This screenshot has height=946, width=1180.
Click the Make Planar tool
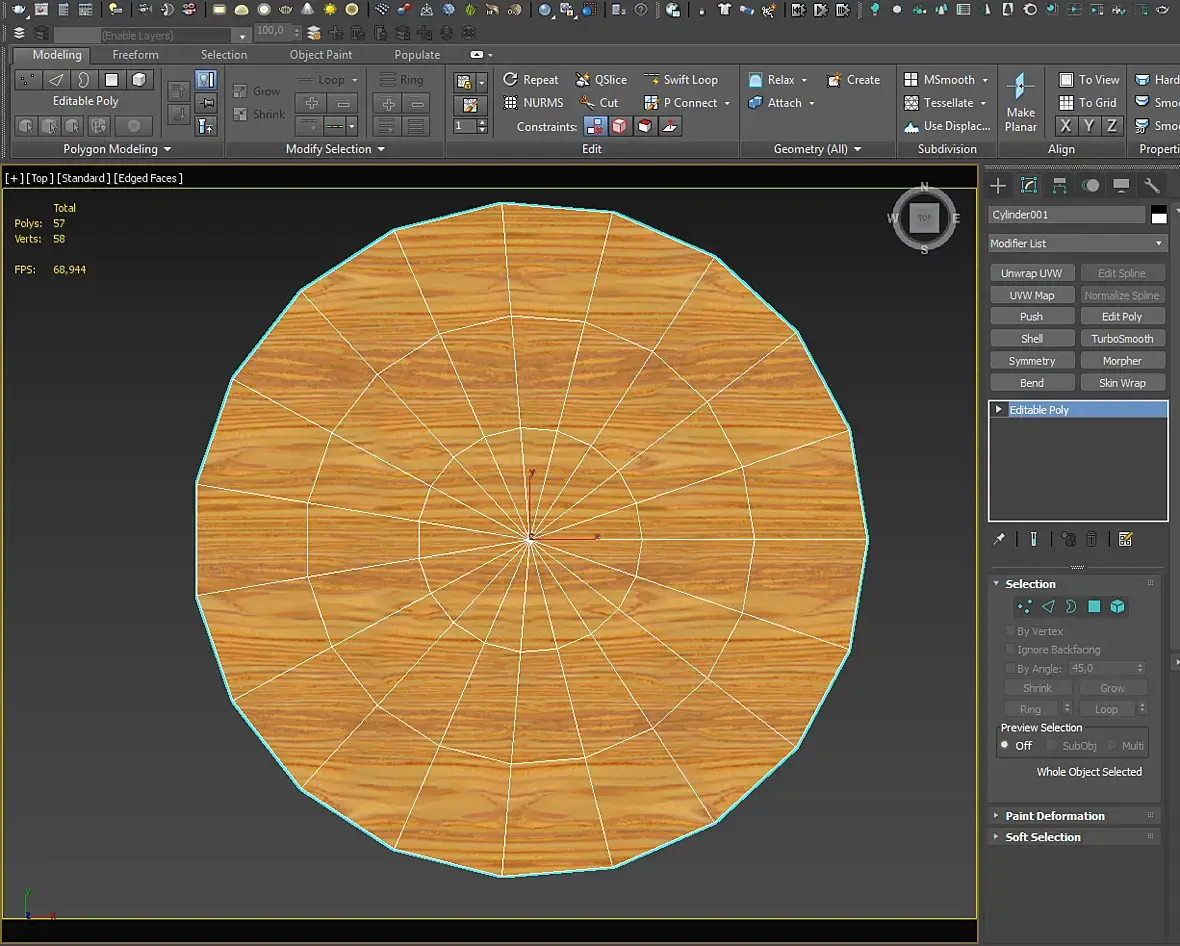coord(1021,102)
